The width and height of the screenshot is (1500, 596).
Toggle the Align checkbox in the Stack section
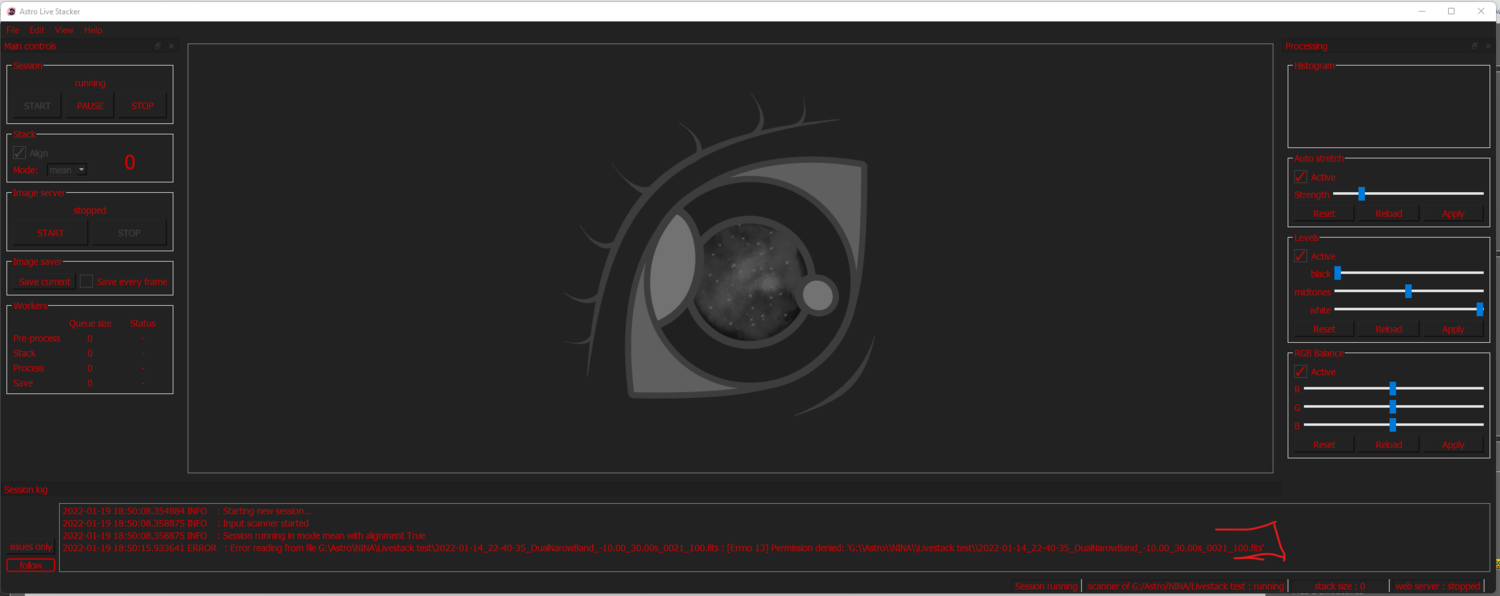pyautogui.click(x=19, y=152)
